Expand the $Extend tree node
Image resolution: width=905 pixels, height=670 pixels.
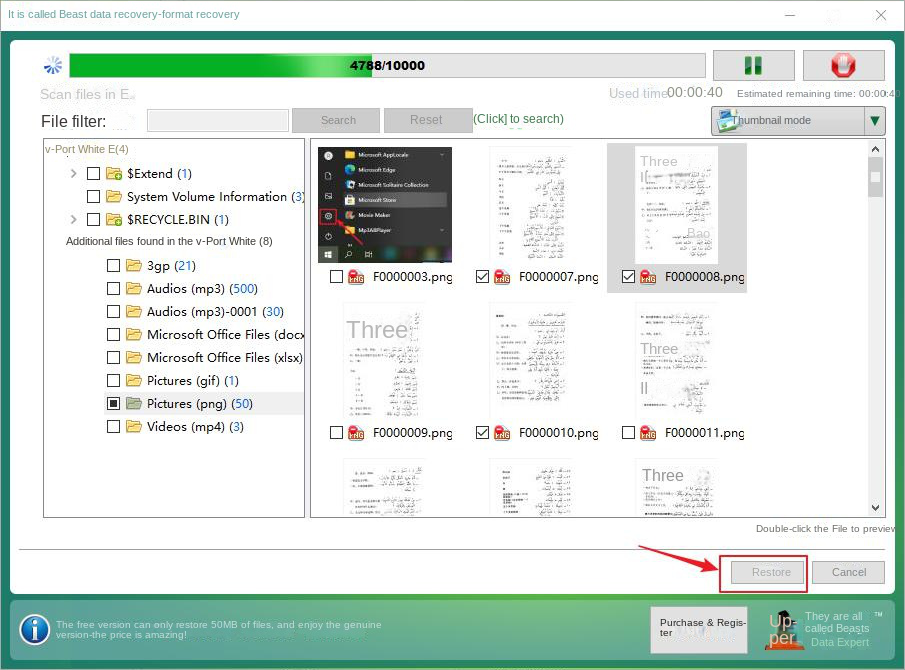pyautogui.click(x=71, y=172)
